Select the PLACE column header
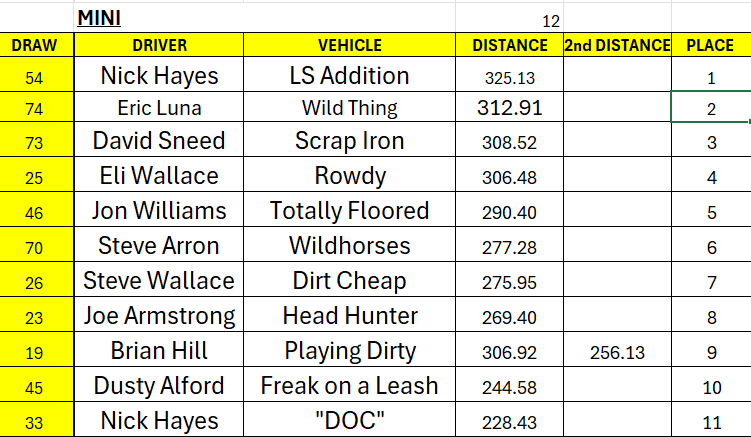Viewport: 751px width, 437px height. click(x=710, y=45)
